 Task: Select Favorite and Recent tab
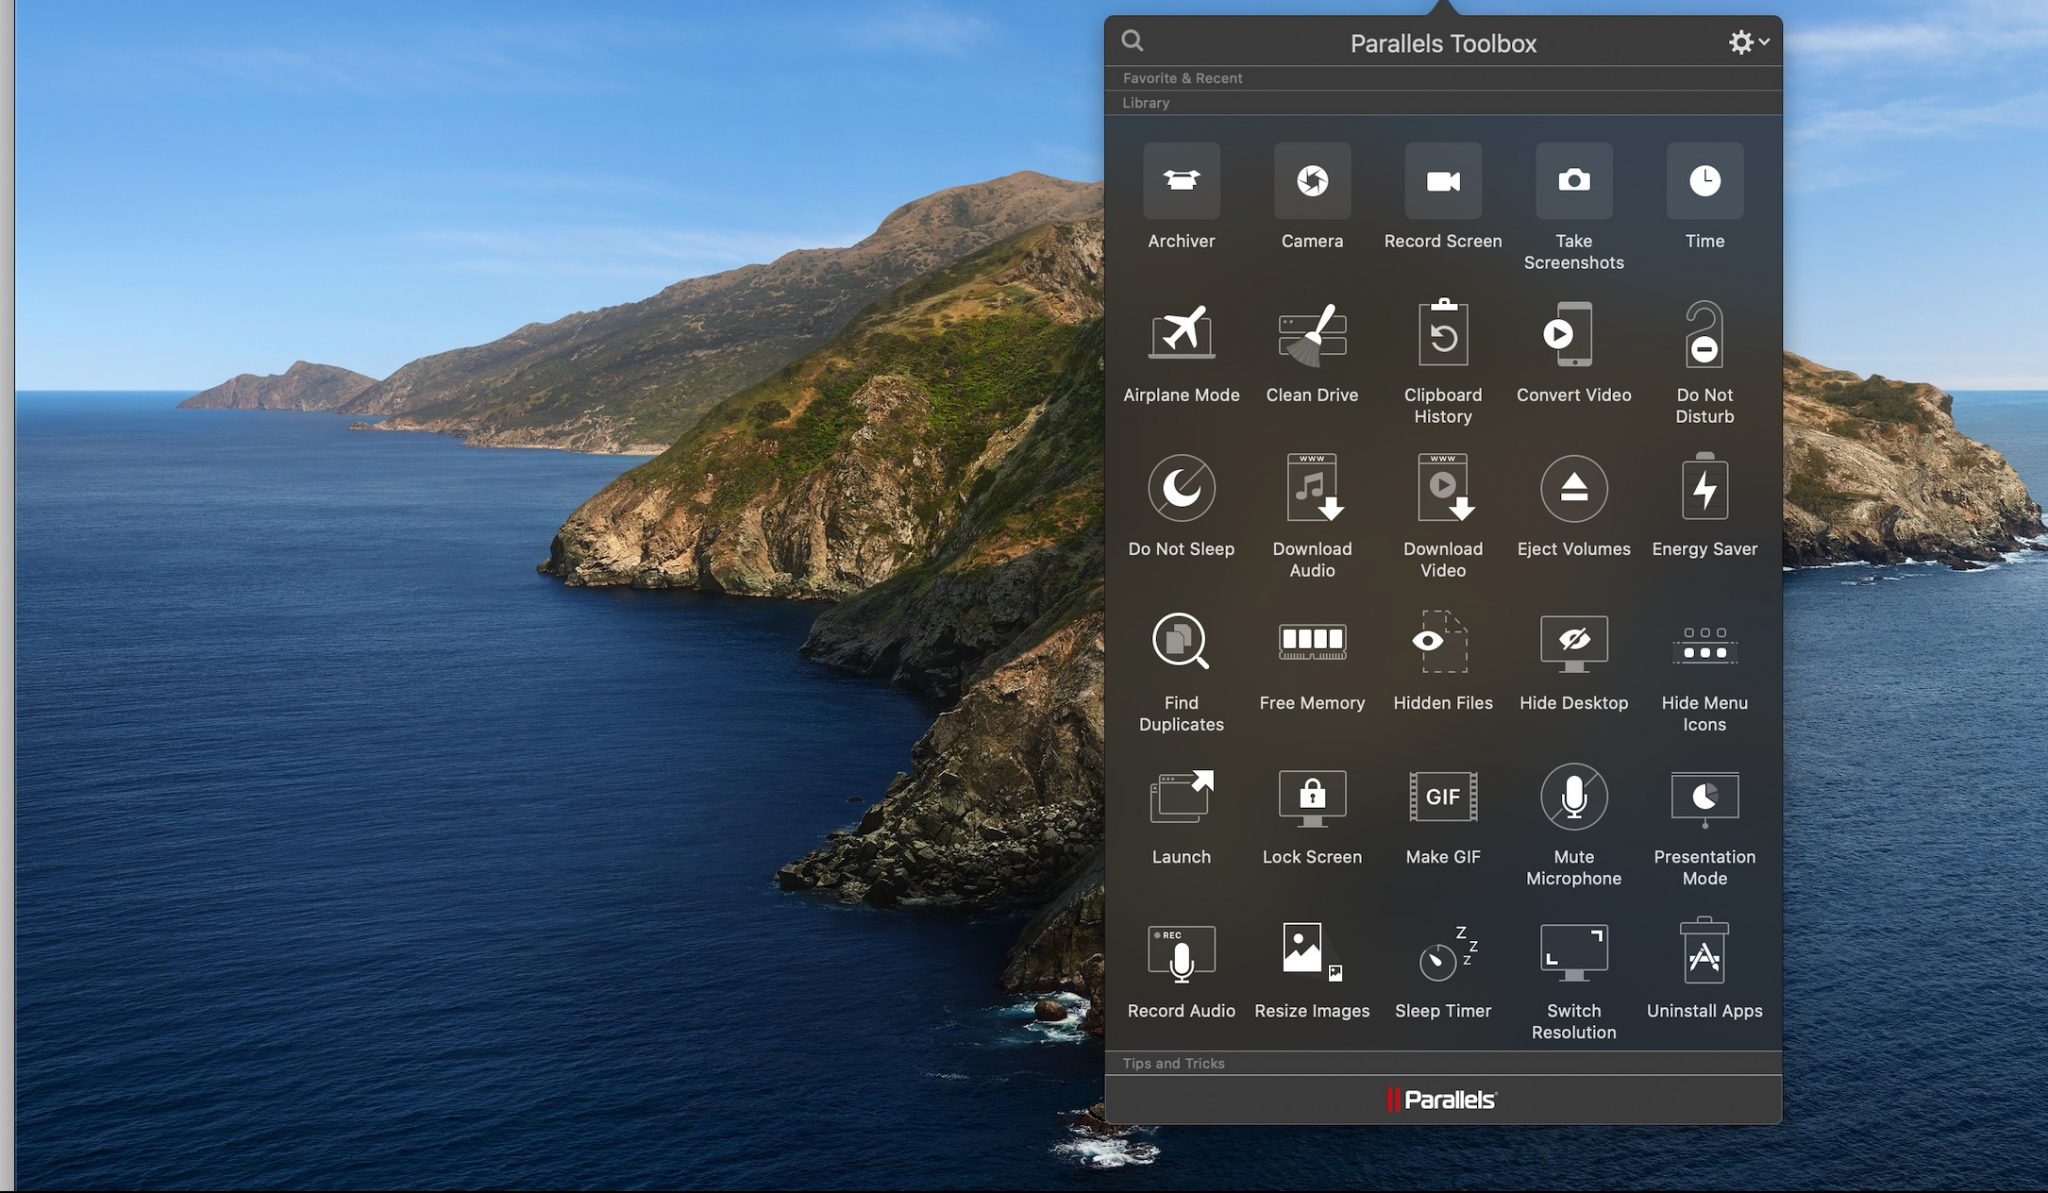pos(1182,78)
